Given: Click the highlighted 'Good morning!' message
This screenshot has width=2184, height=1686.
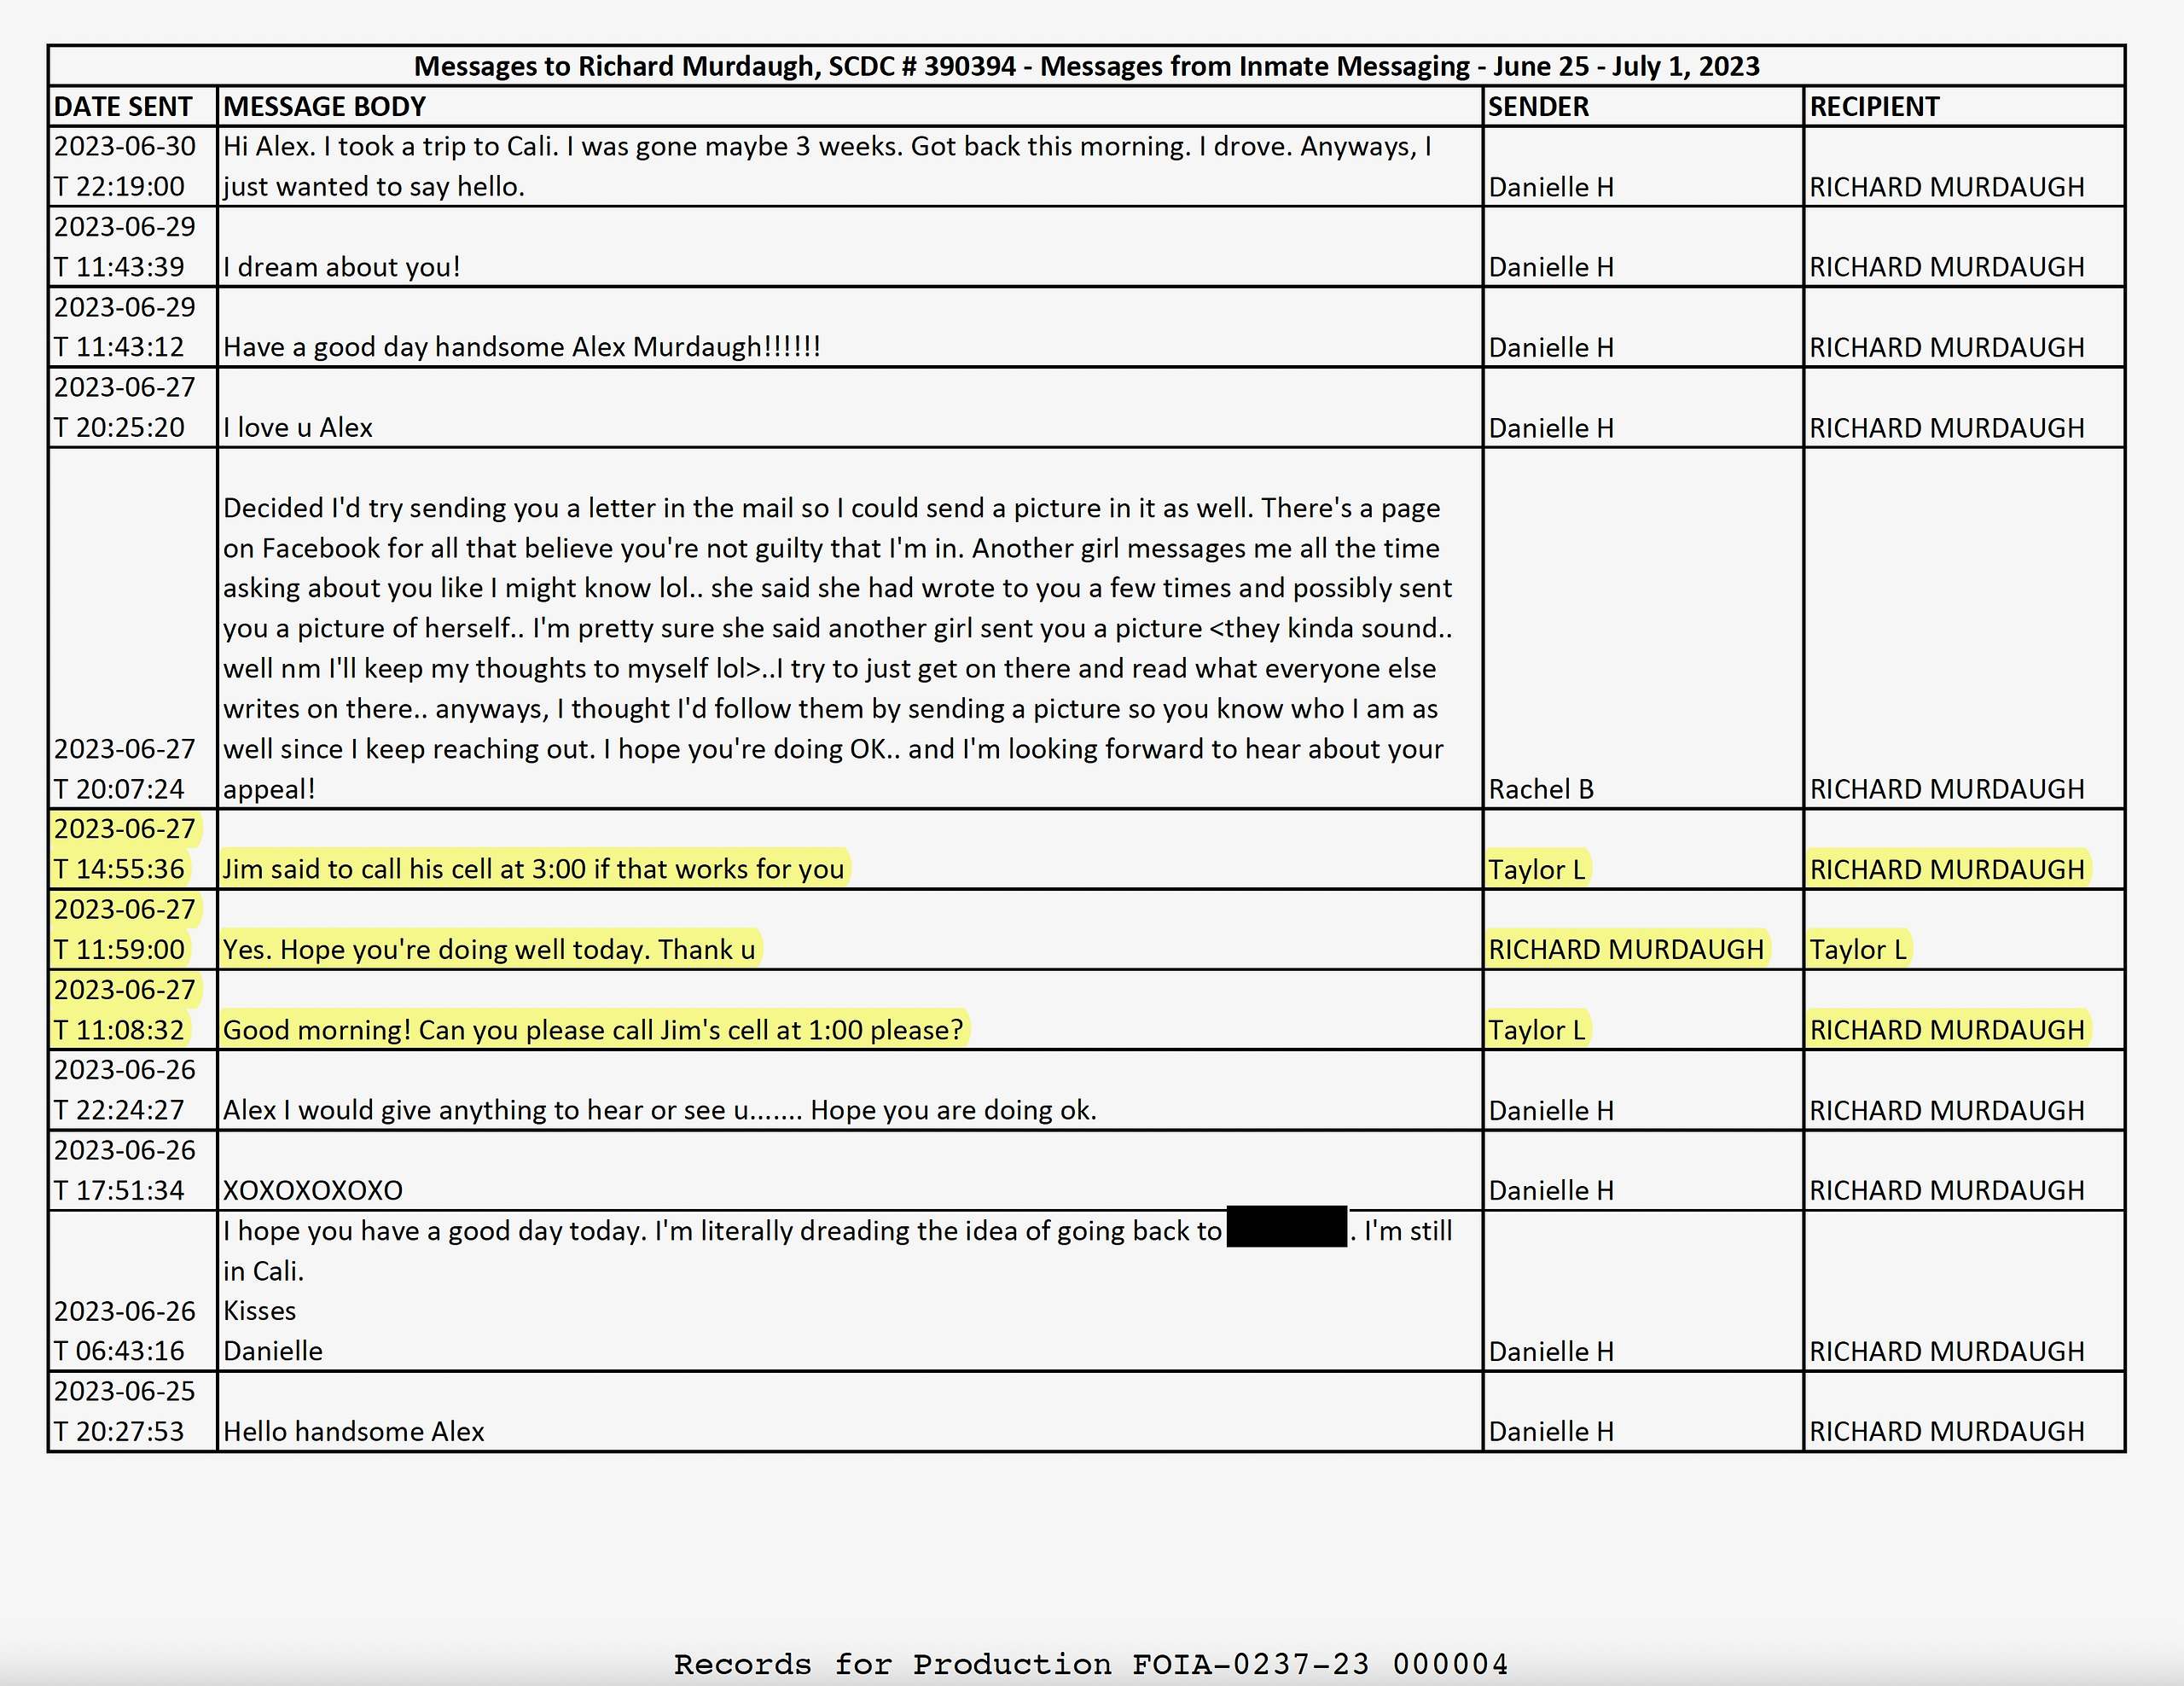Looking at the screenshot, I should click(x=593, y=1029).
